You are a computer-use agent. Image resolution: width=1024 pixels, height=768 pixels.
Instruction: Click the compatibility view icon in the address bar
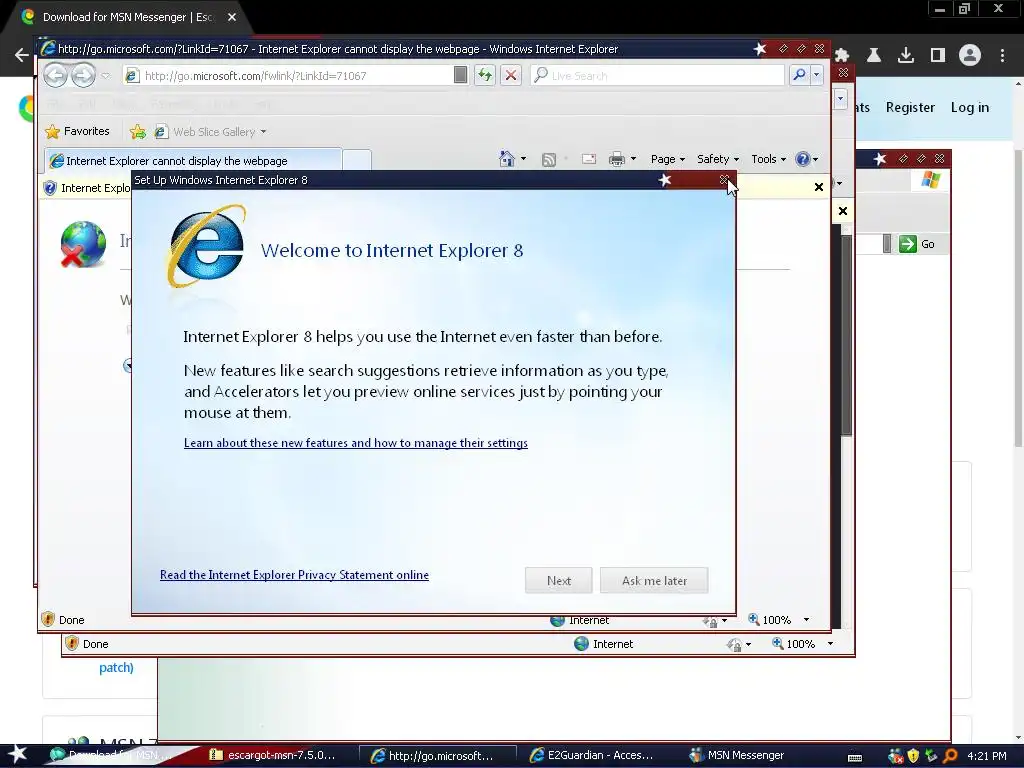coord(460,75)
